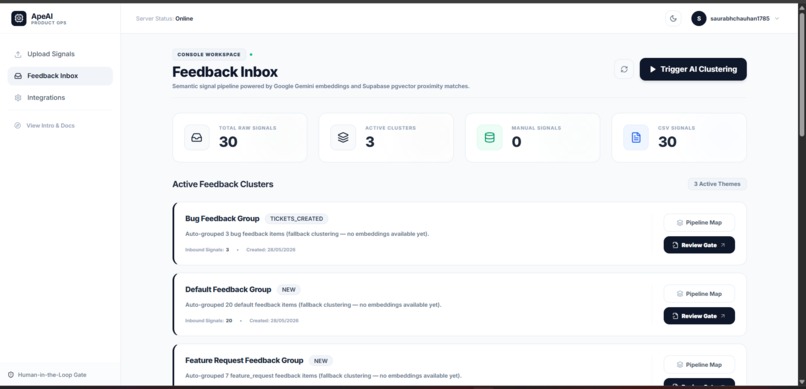This screenshot has height=389, width=806.
Task: Open Review Gate for Bug Feedback Group
Action: point(699,245)
